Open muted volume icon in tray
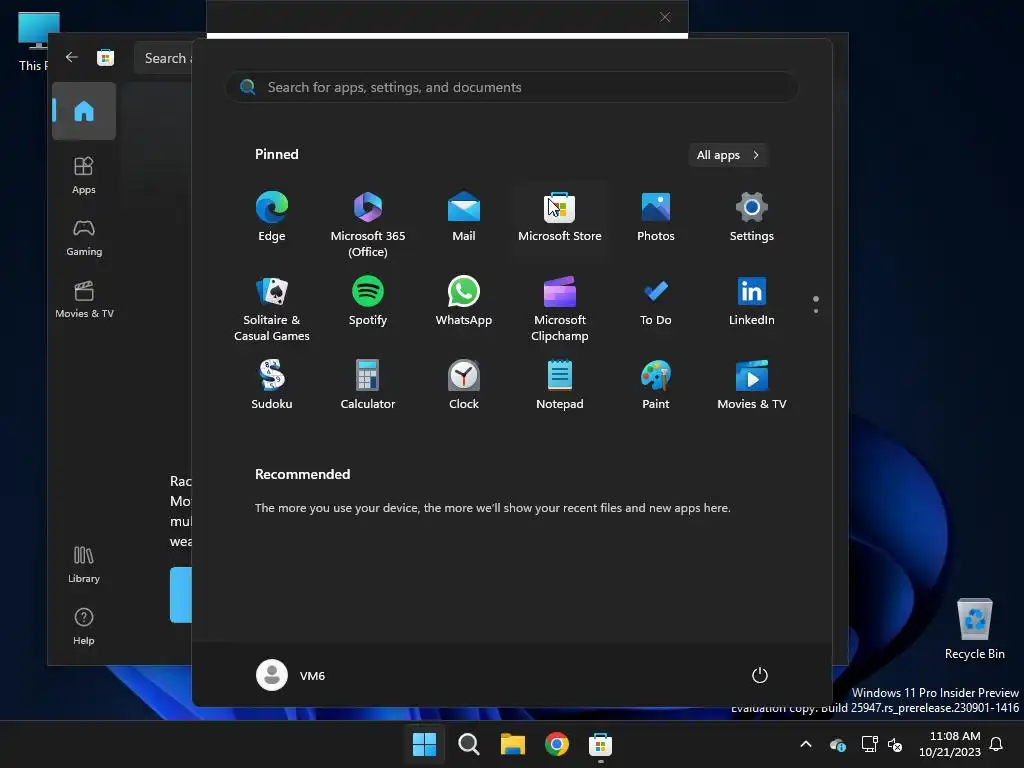 pos(895,744)
